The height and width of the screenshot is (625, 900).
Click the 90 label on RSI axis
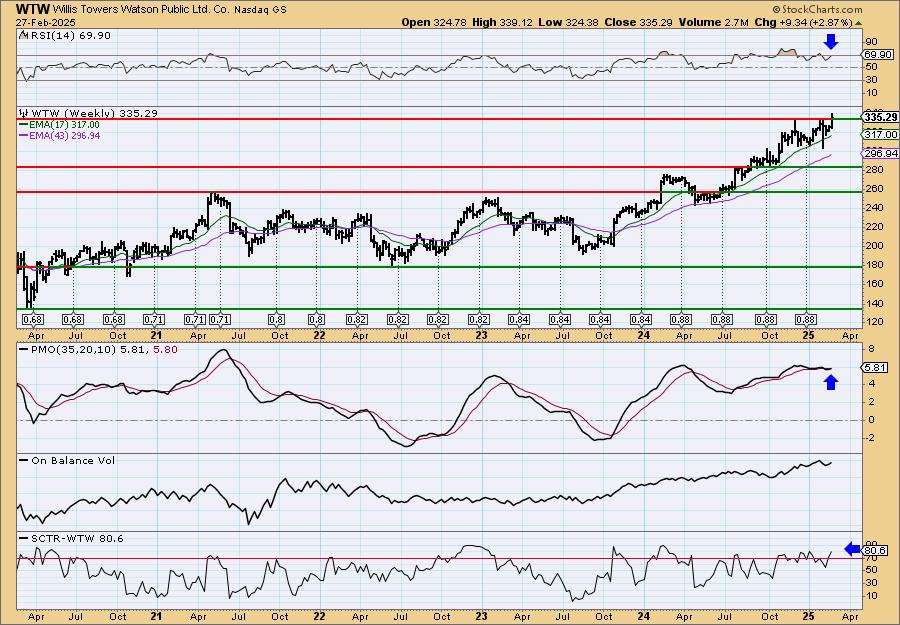pos(871,42)
